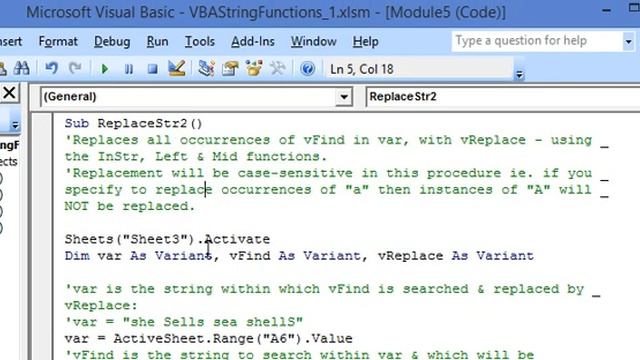Undo the last edit
This screenshot has width=640, height=360.
(51, 68)
